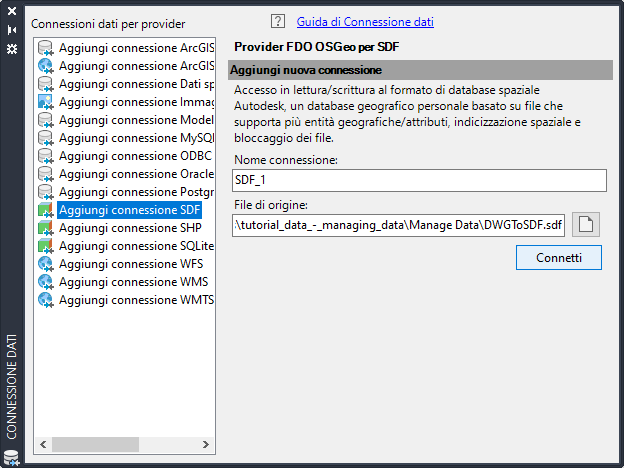Click the MySQL database icon
624x468 pixels.
pos(45,138)
